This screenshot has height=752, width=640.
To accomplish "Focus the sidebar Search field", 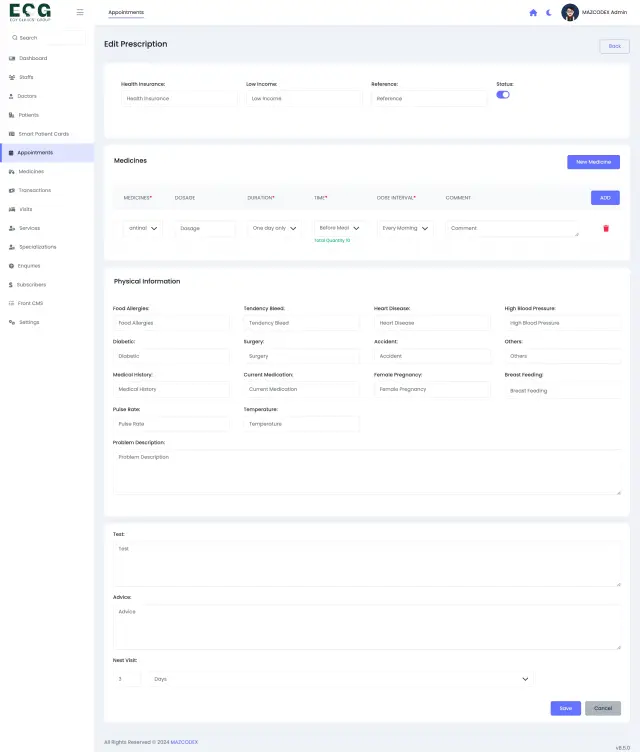I will tap(48, 38).
